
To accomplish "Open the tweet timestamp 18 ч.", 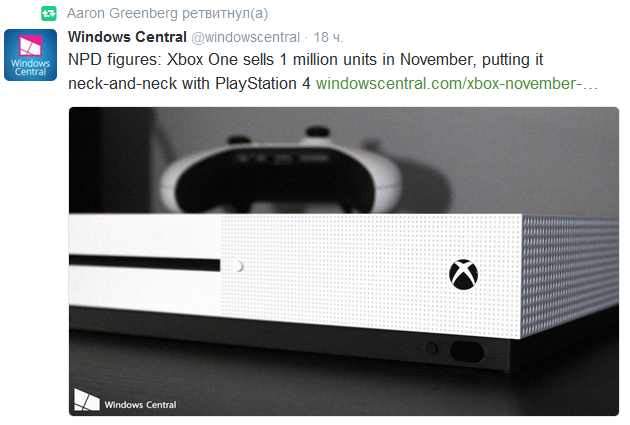I will 328,37.
